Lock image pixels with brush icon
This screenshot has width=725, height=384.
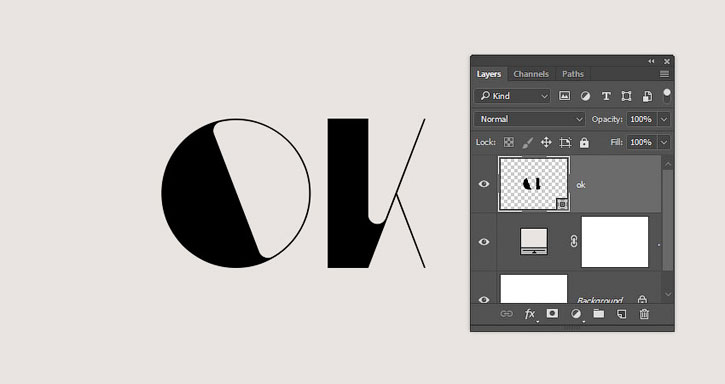pyautogui.click(x=527, y=142)
